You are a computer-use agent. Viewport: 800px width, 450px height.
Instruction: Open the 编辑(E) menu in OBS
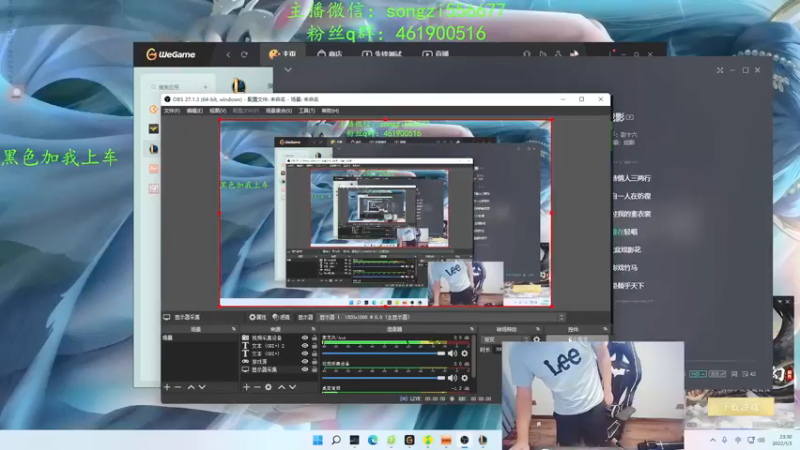tap(194, 111)
